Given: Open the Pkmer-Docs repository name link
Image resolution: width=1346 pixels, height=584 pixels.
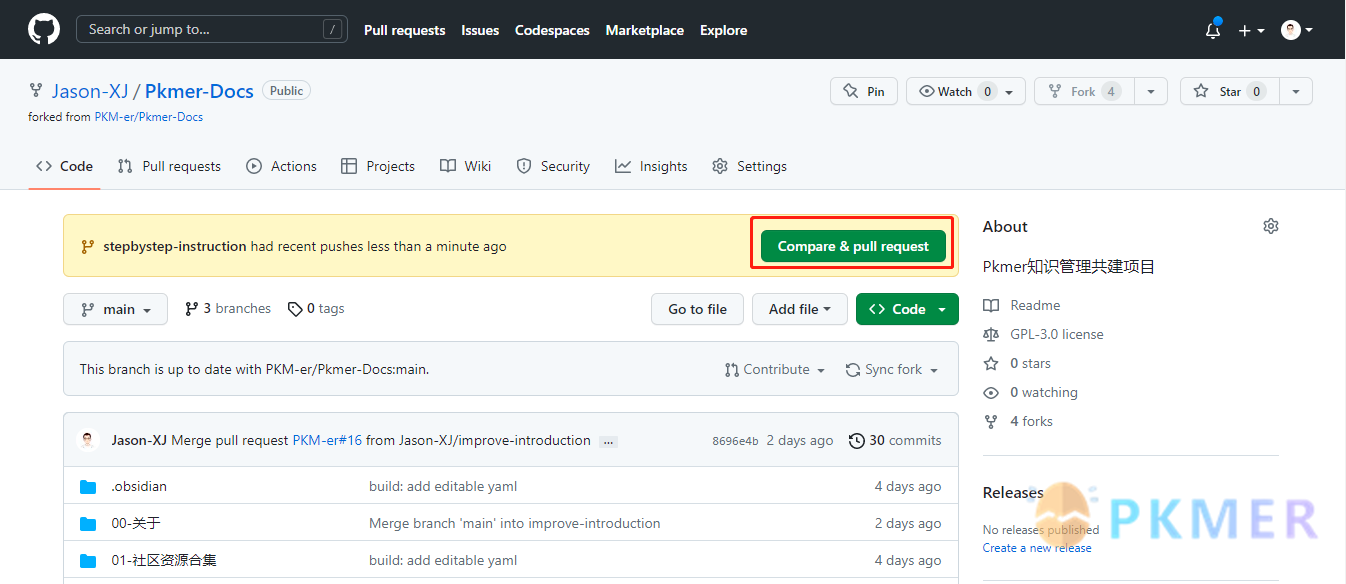Looking at the screenshot, I should pos(199,91).
